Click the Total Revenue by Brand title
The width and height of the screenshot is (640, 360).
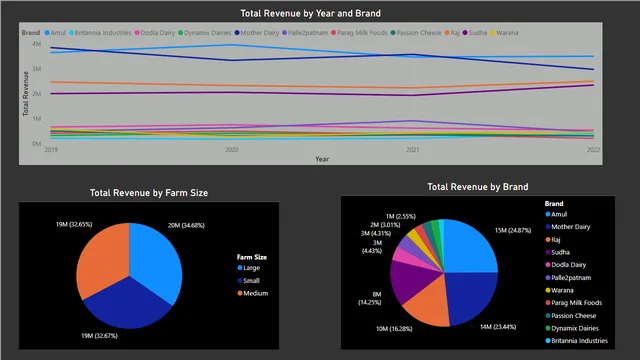(x=478, y=187)
